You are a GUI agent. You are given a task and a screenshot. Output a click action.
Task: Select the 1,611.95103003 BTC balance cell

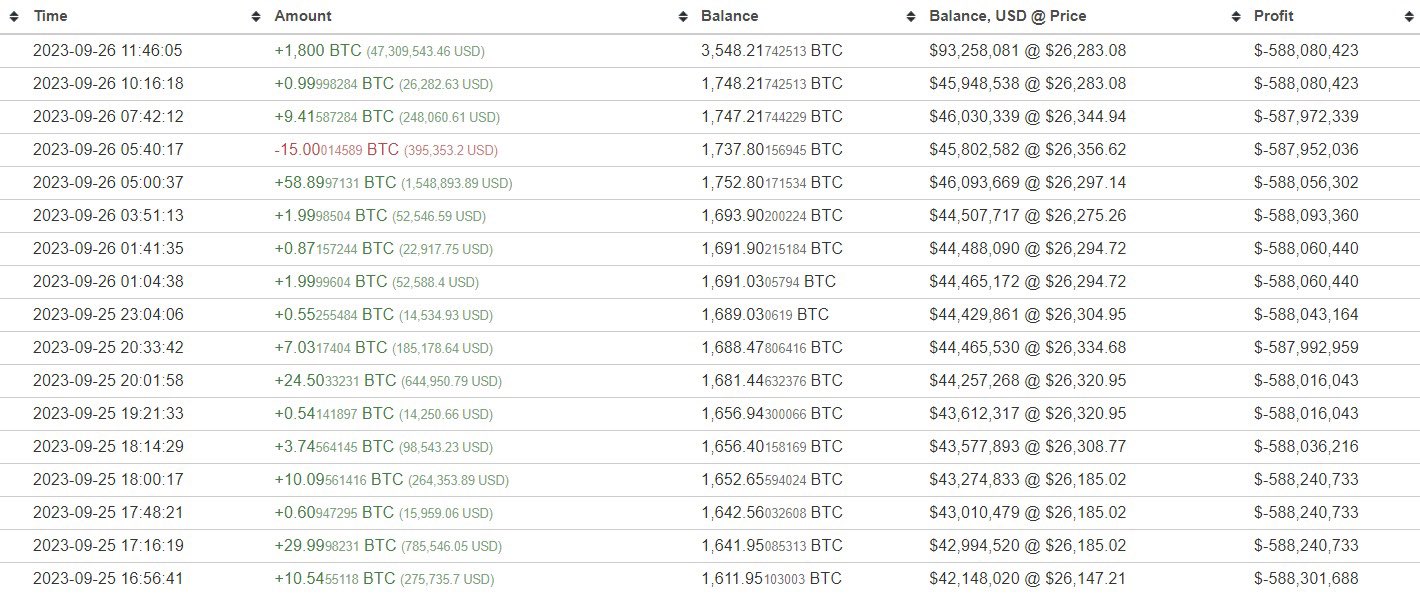pos(772,579)
